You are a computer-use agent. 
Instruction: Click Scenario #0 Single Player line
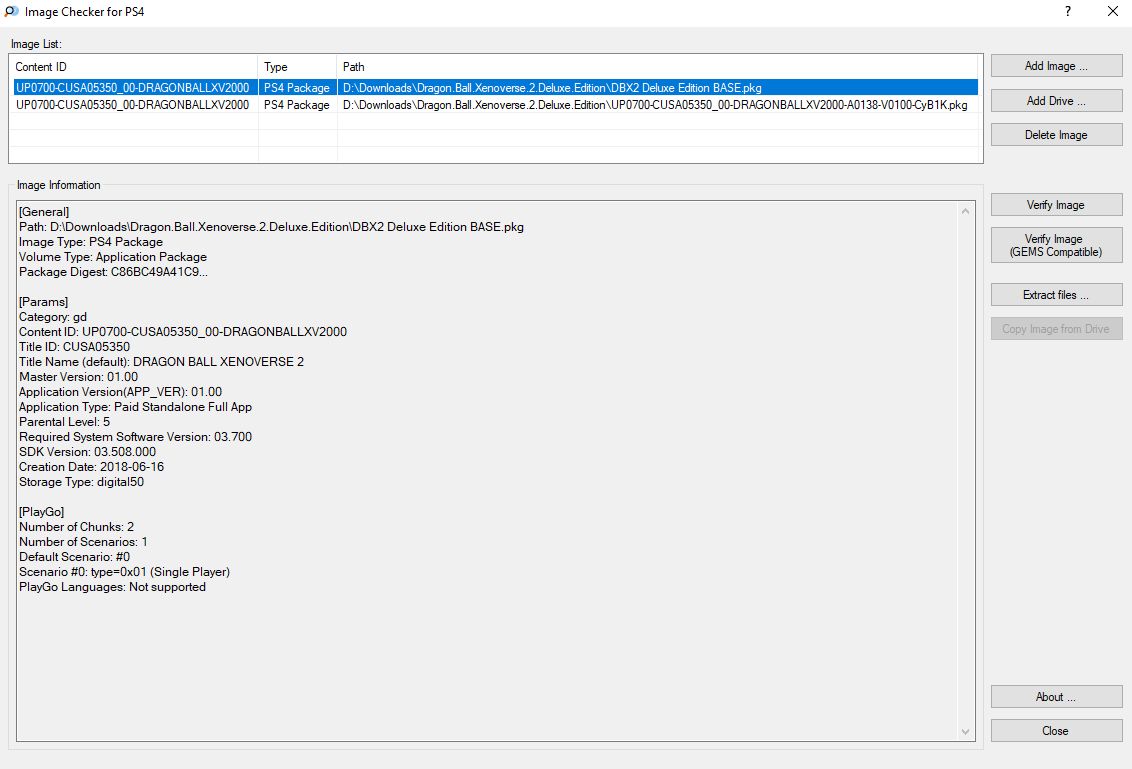point(125,572)
